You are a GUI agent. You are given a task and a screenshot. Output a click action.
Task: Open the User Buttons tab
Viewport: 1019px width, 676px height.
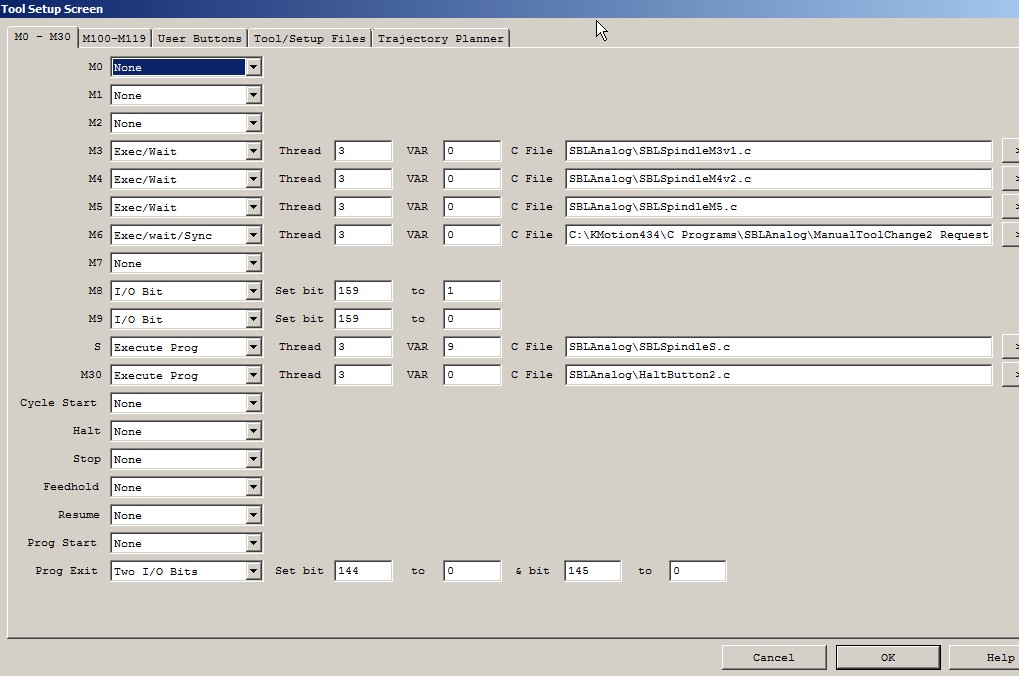199,38
